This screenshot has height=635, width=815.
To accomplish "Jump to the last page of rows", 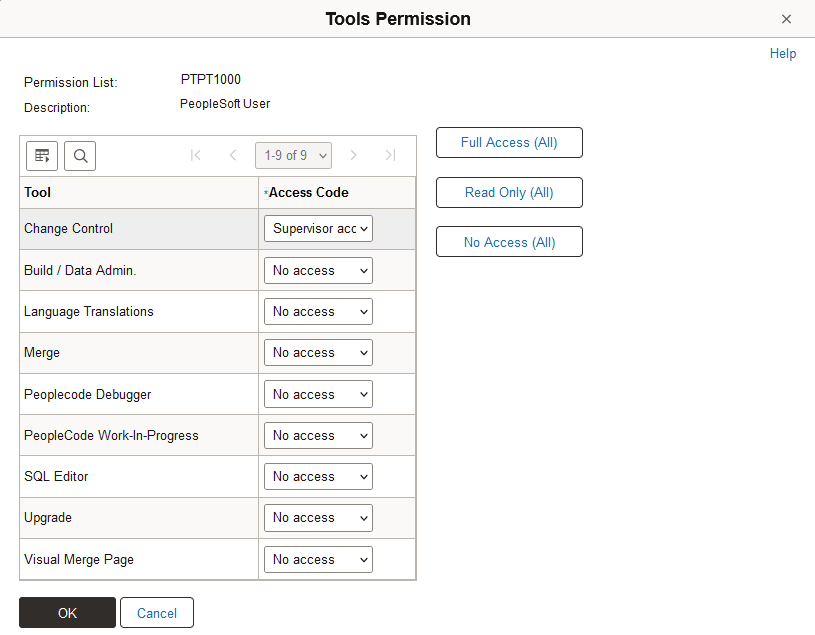I will 390,155.
